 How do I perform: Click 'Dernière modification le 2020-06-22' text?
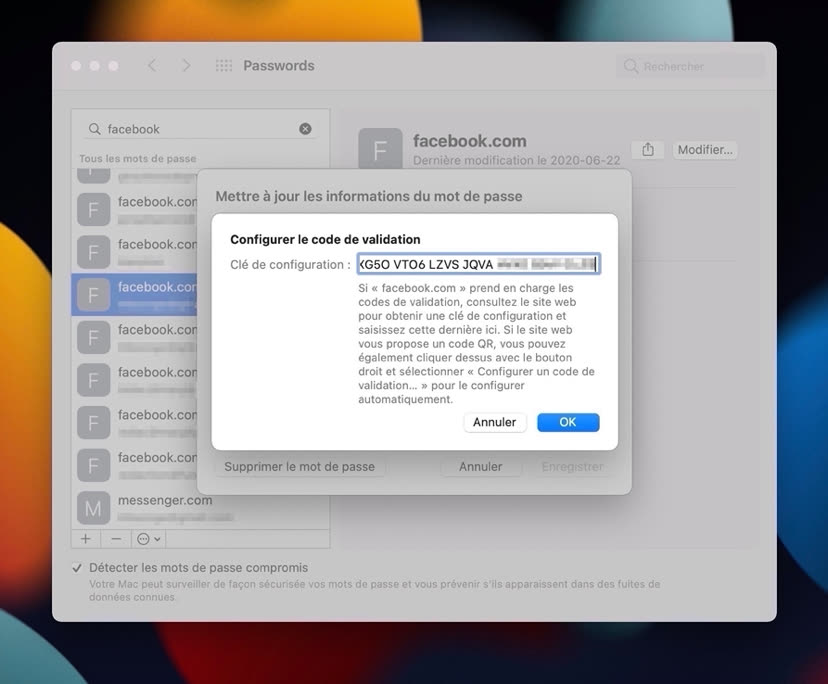pos(516,161)
